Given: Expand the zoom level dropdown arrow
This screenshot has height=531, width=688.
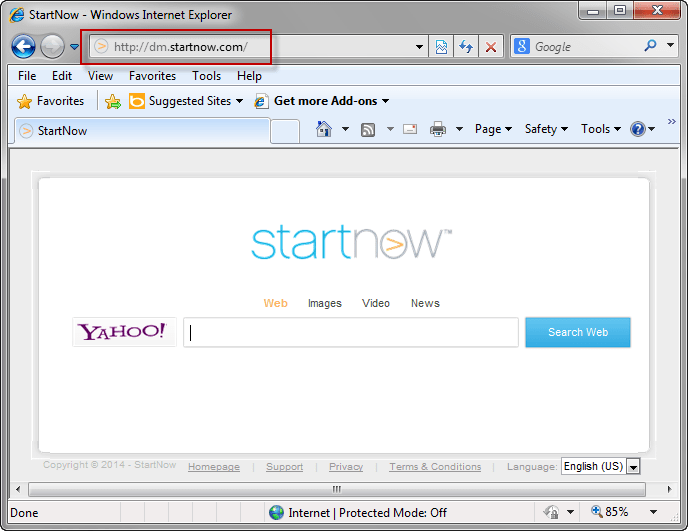Looking at the screenshot, I should pos(653,512).
